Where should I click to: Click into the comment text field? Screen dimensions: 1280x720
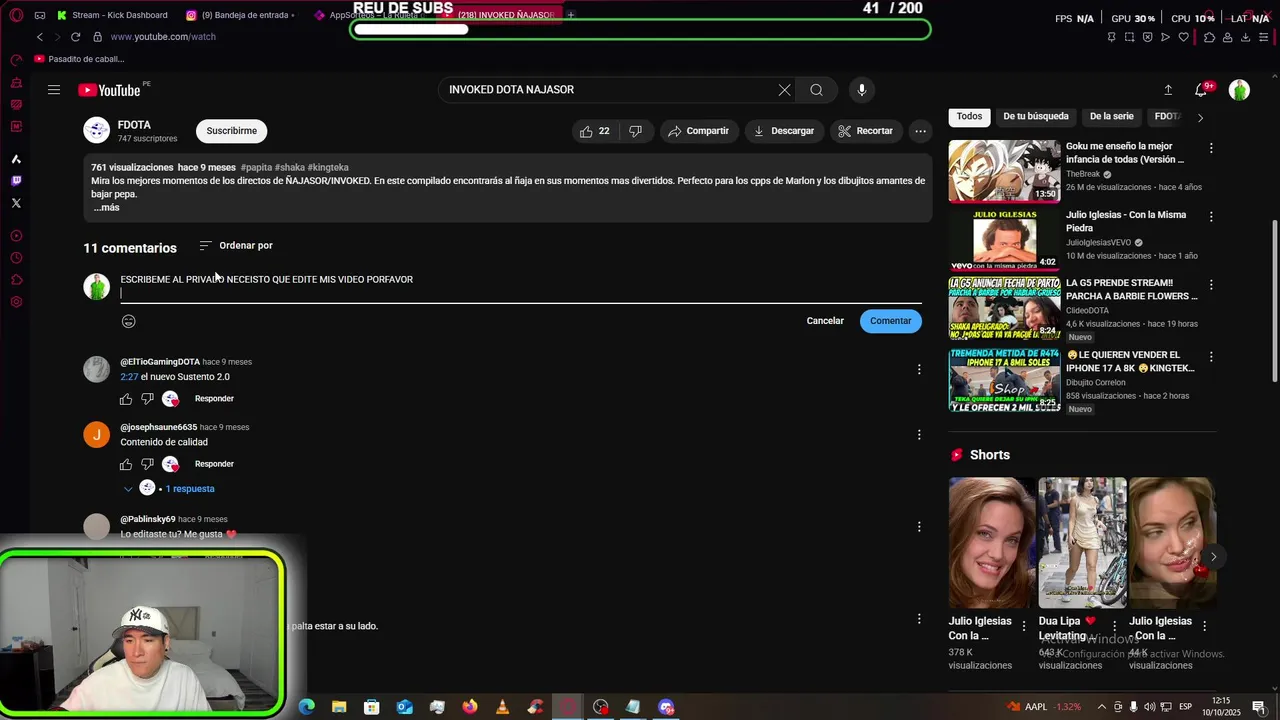(520, 287)
